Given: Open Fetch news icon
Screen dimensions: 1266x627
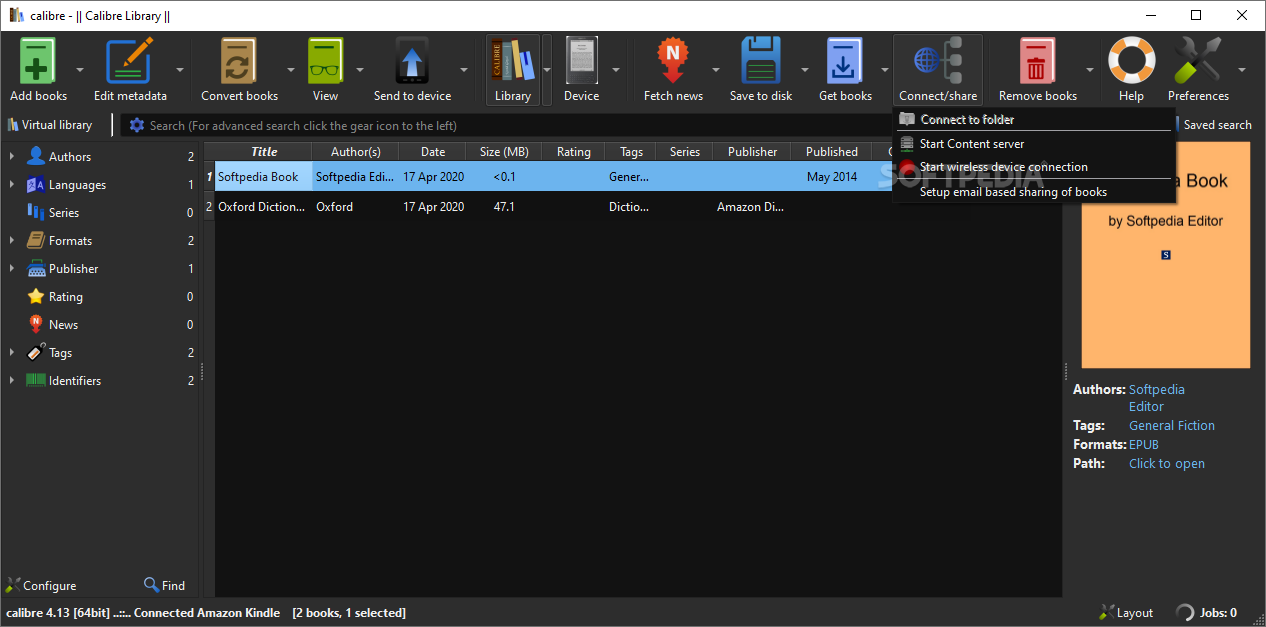Looking at the screenshot, I should tap(673, 62).
